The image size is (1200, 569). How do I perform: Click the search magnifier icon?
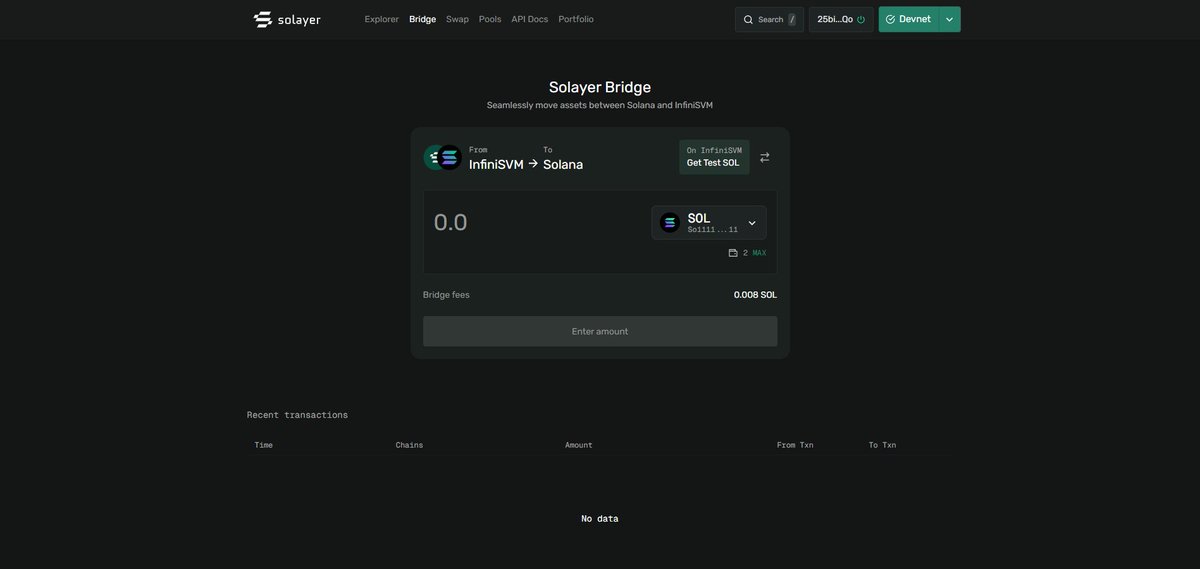[748, 19]
